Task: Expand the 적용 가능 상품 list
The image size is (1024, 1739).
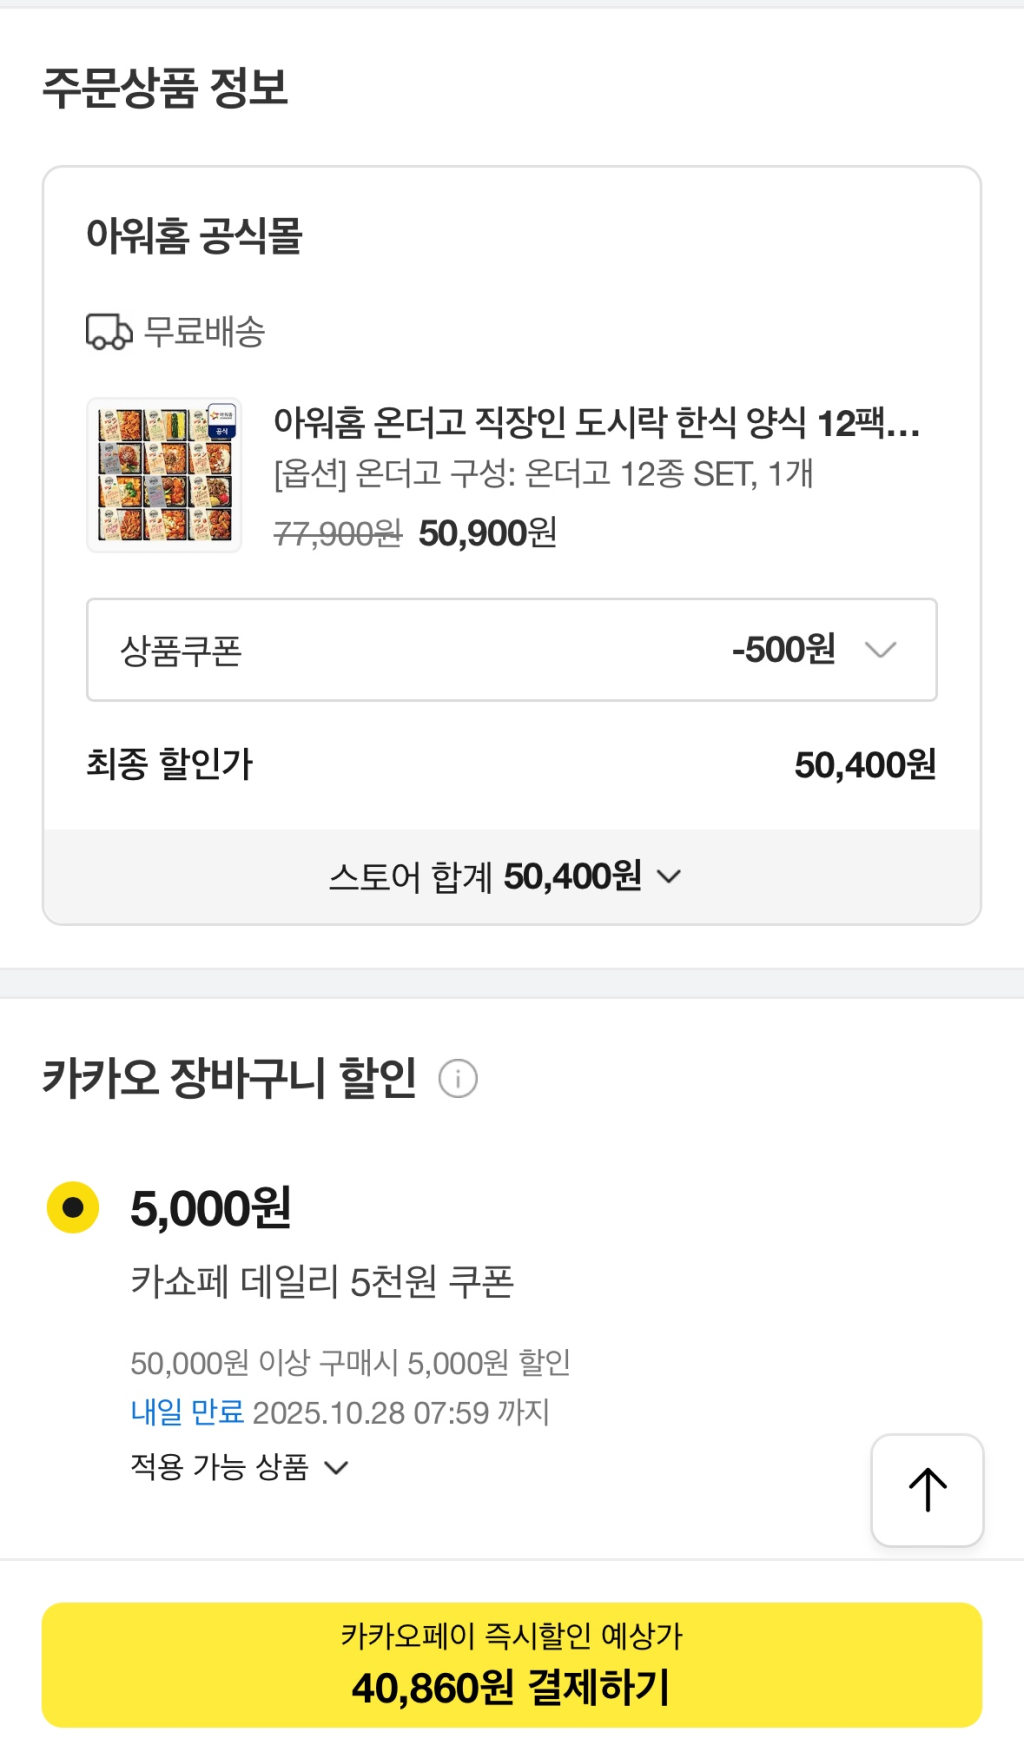Action: point(239,1467)
